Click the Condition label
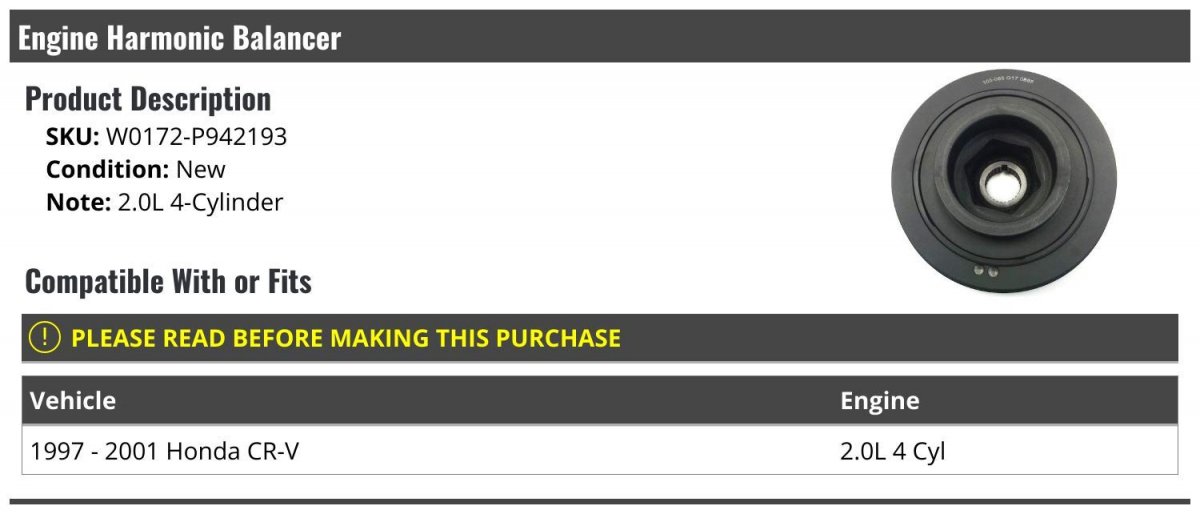Image resolution: width=1200 pixels, height=514 pixels. click(107, 169)
